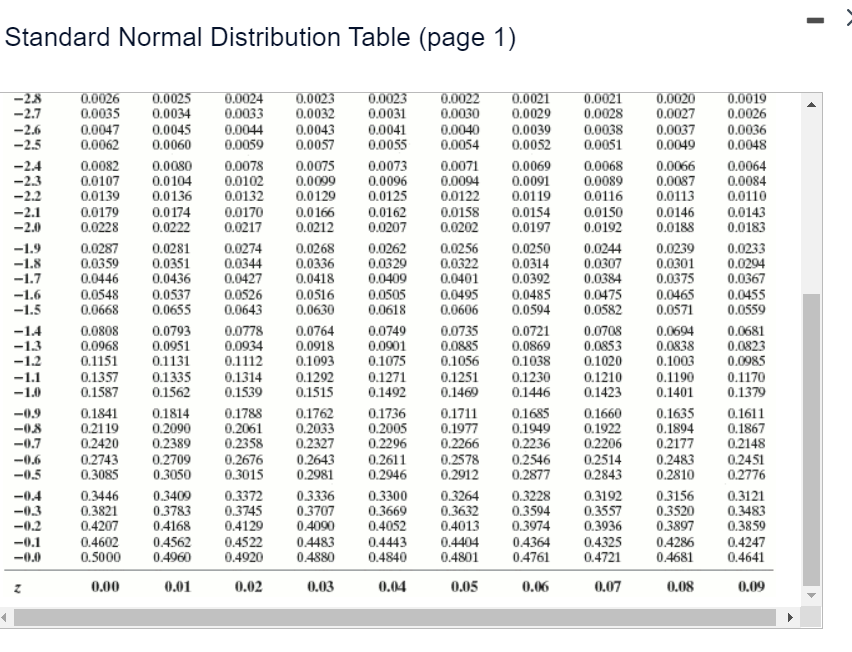Click the horizontal scrollbar thumb
Image resolution: width=852 pixels, height=652 pixels.
(x=394, y=618)
